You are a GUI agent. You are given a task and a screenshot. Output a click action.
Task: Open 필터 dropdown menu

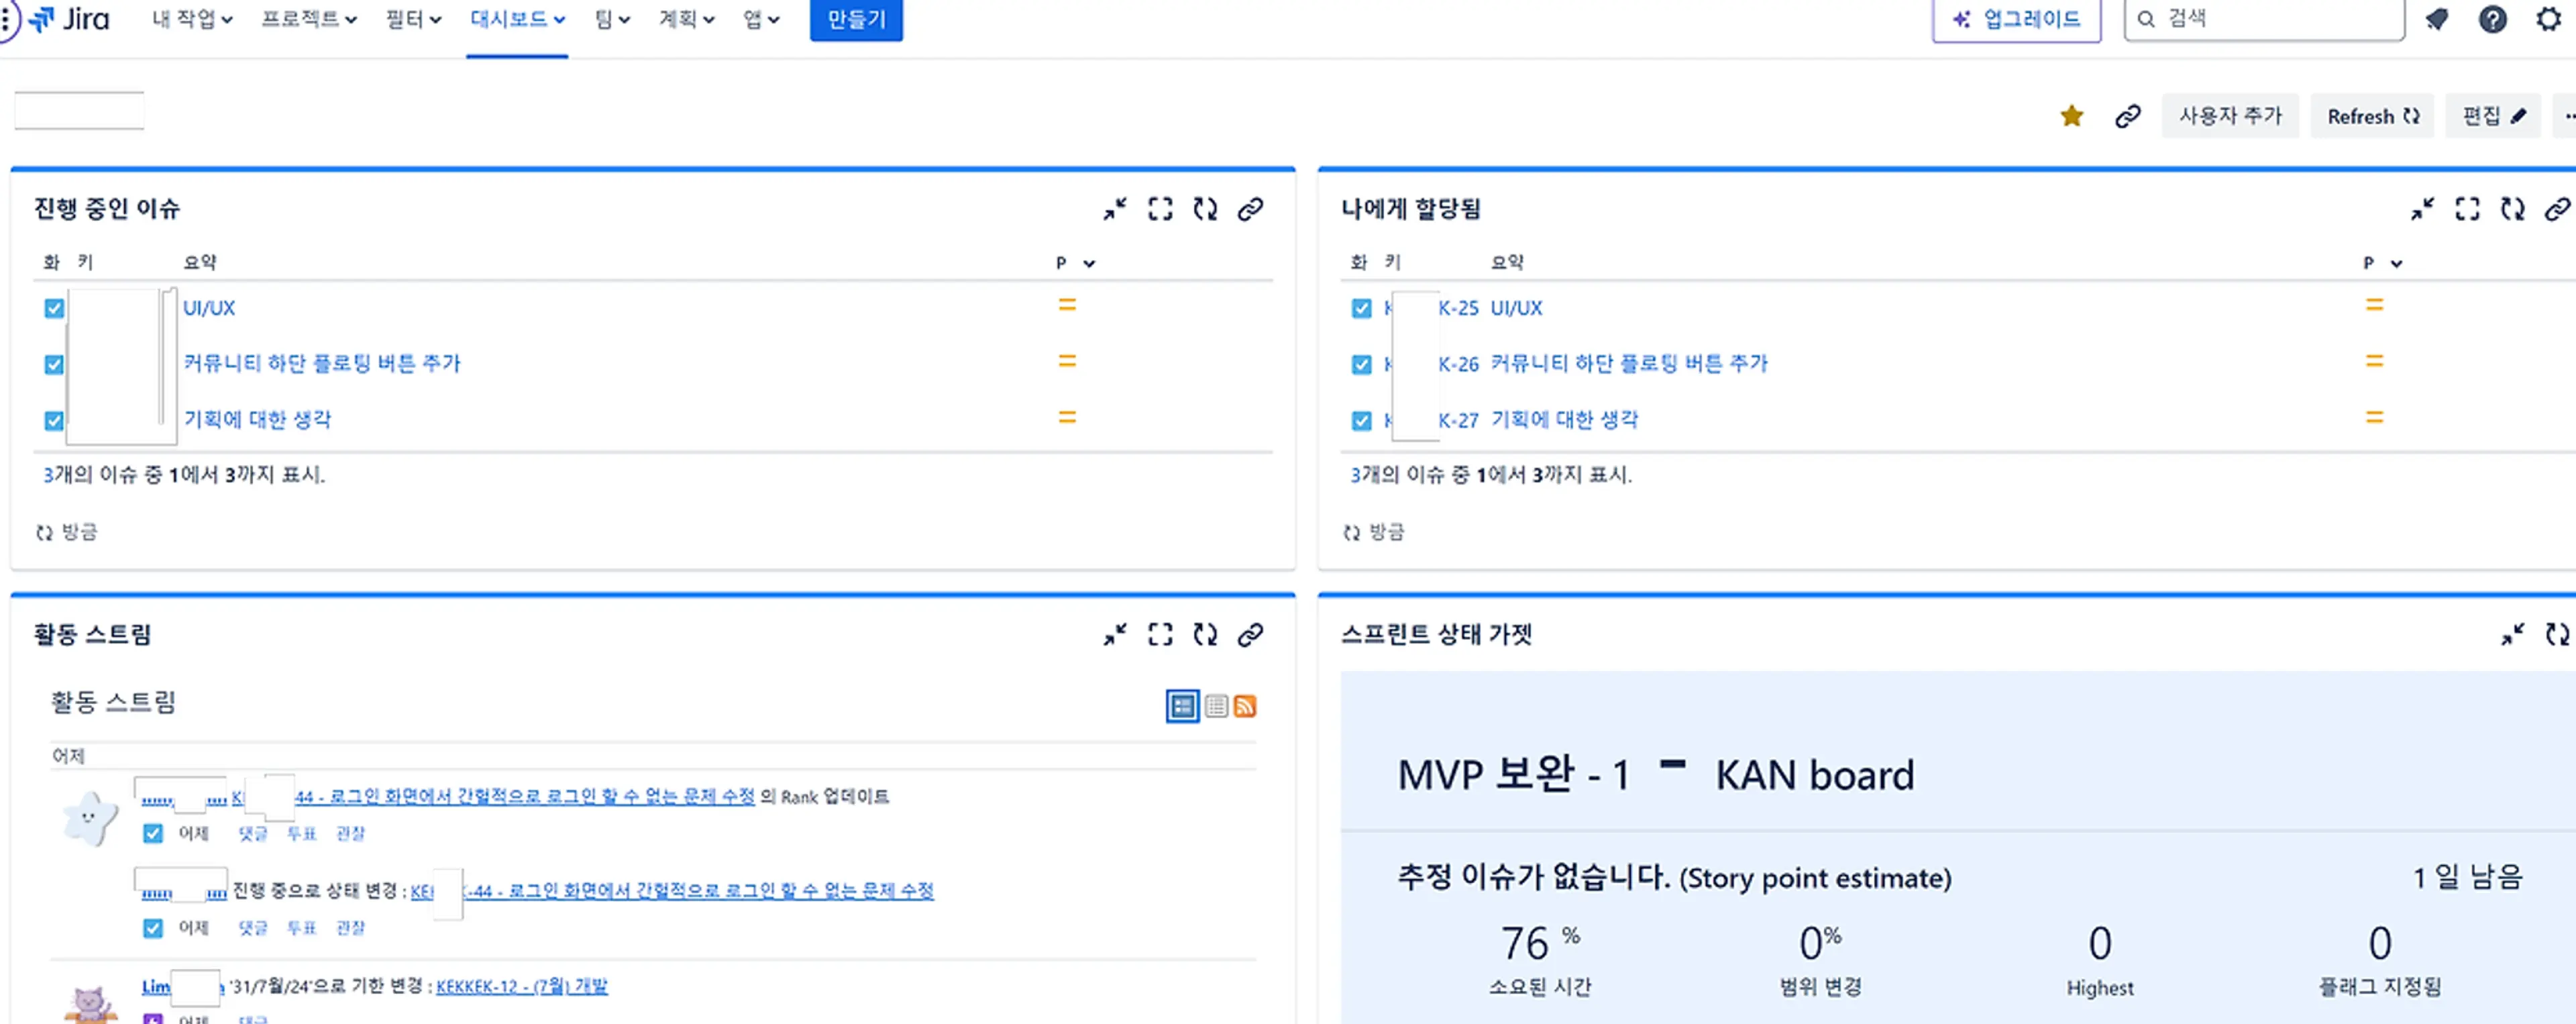click(413, 19)
